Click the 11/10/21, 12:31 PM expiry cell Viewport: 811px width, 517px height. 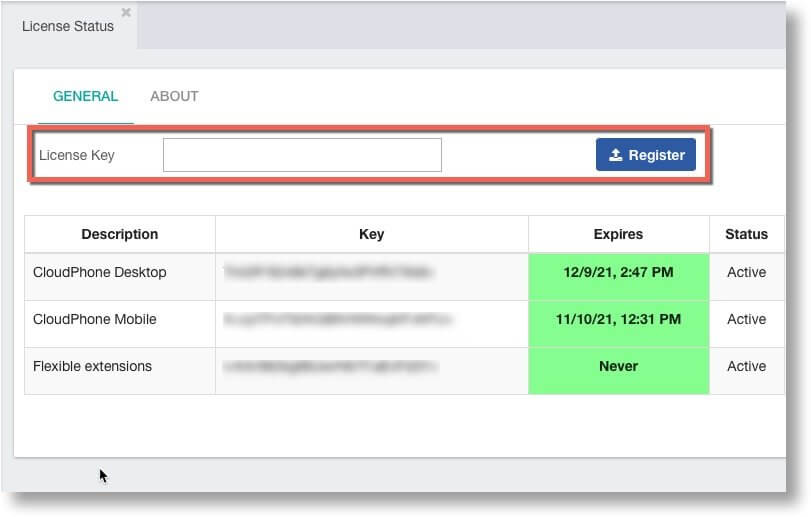click(x=619, y=324)
